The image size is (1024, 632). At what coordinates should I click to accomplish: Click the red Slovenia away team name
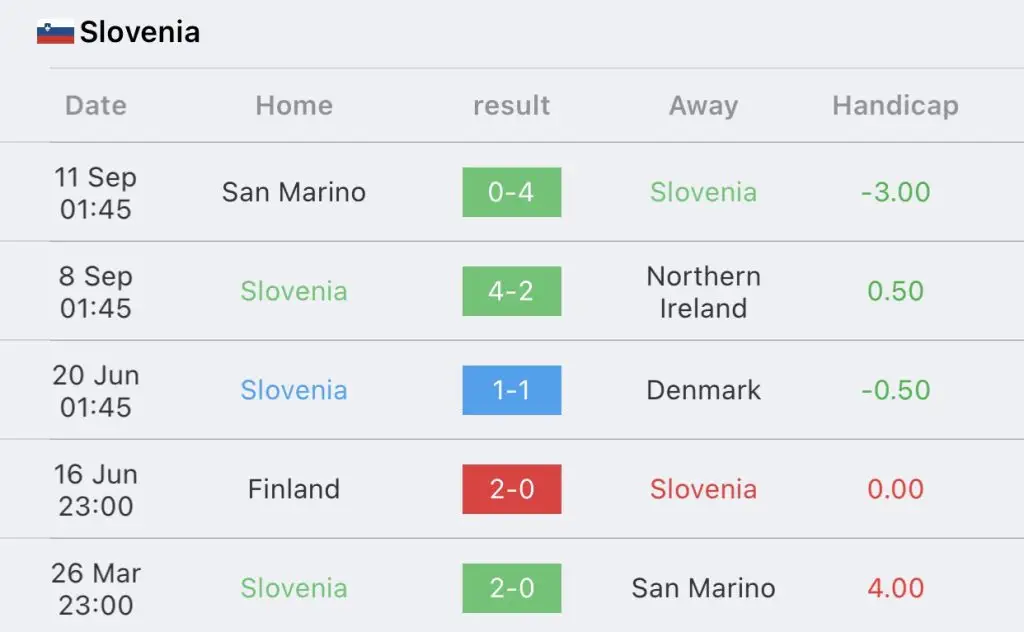[x=703, y=489]
